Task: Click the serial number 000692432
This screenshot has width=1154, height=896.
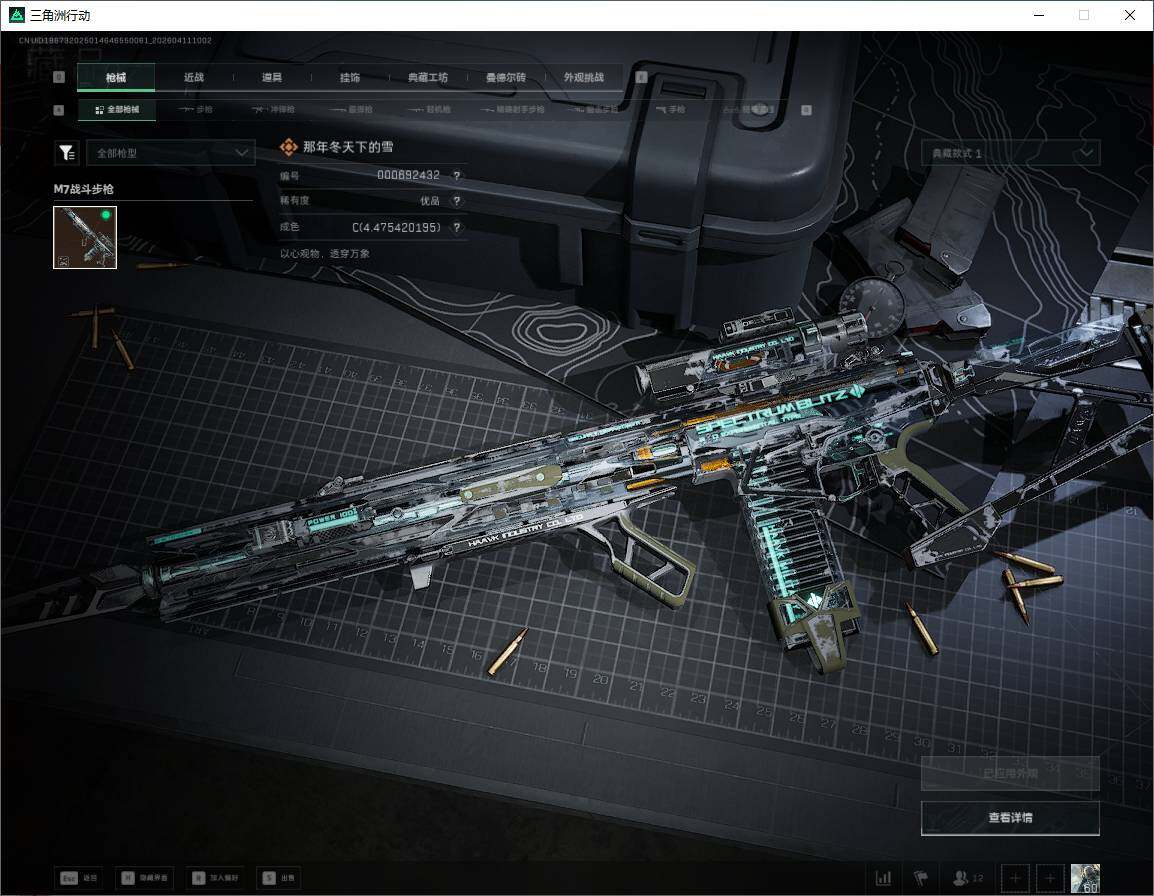Action: tap(408, 175)
